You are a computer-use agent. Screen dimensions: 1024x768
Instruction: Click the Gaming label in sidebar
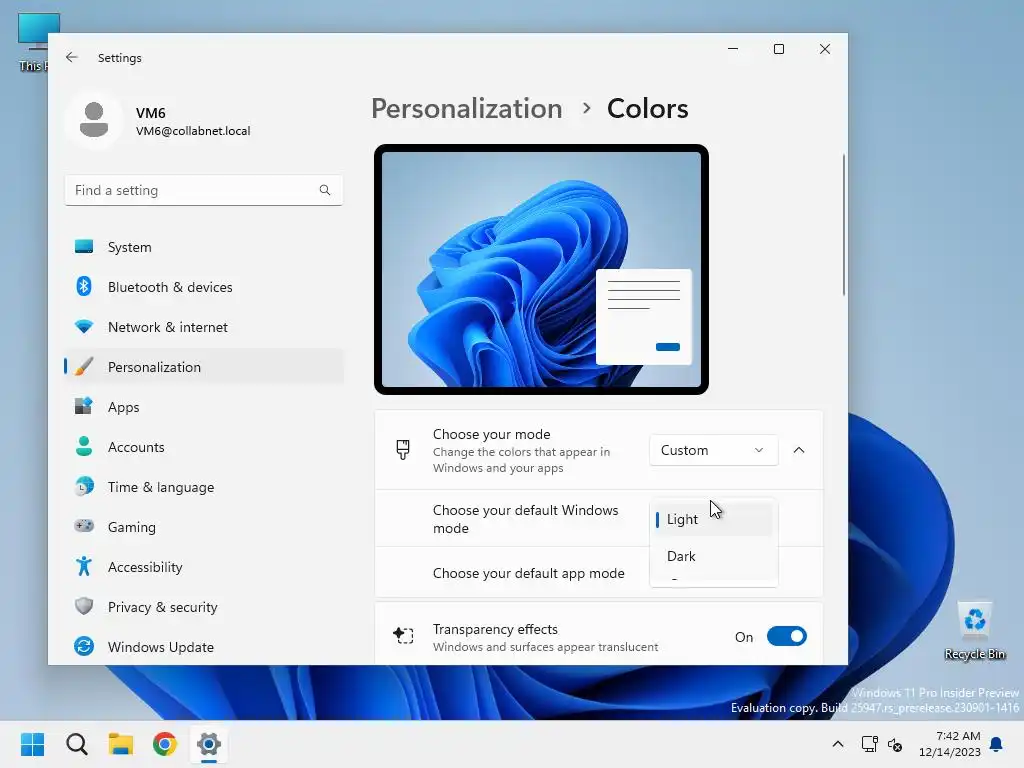coord(131,527)
